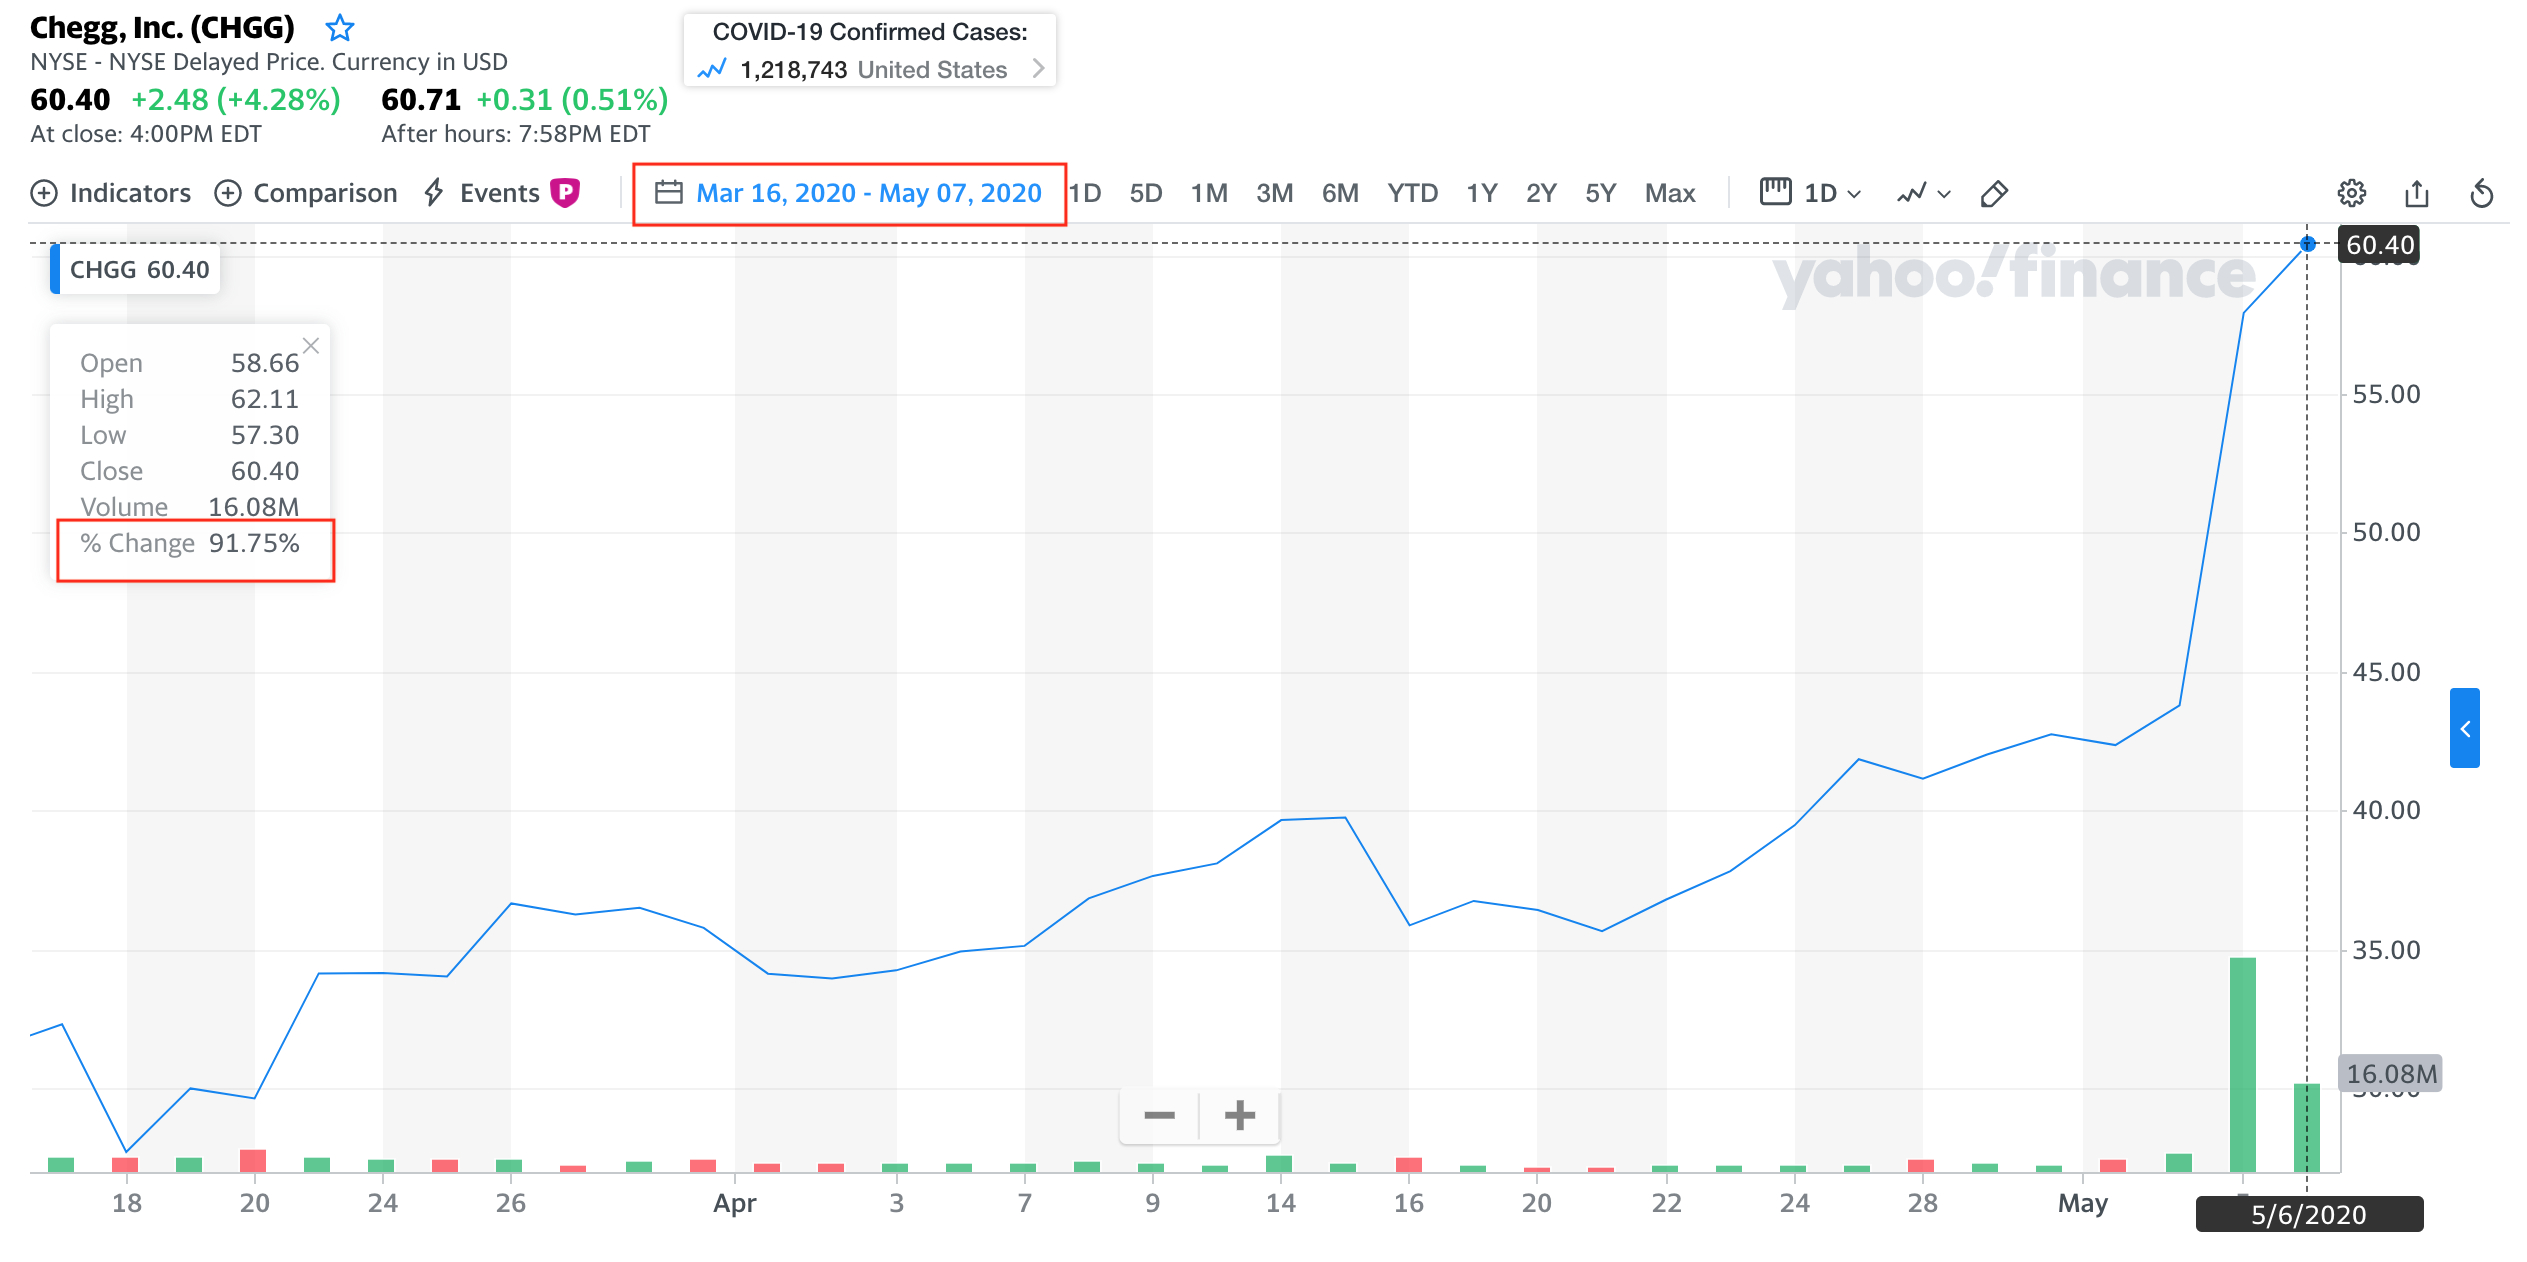Click the calendar icon in date range
The width and height of the screenshot is (2527, 1262).
coord(668,192)
